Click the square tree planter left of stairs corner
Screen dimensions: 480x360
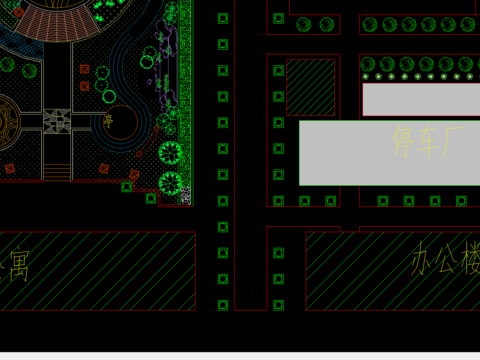(127, 187)
